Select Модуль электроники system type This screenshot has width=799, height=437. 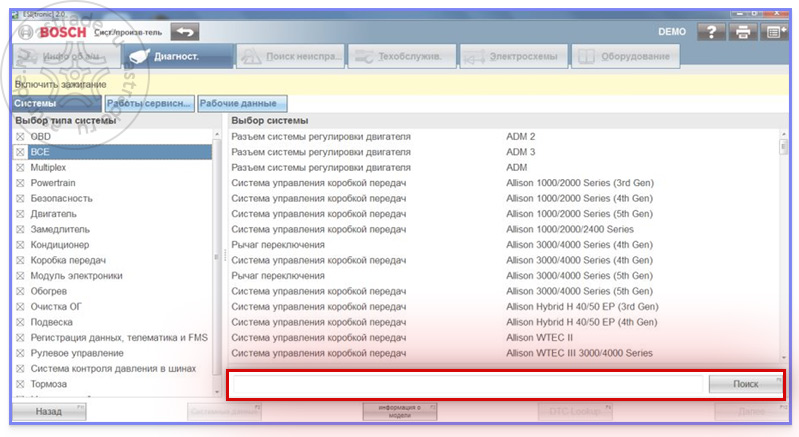click(112, 276)
